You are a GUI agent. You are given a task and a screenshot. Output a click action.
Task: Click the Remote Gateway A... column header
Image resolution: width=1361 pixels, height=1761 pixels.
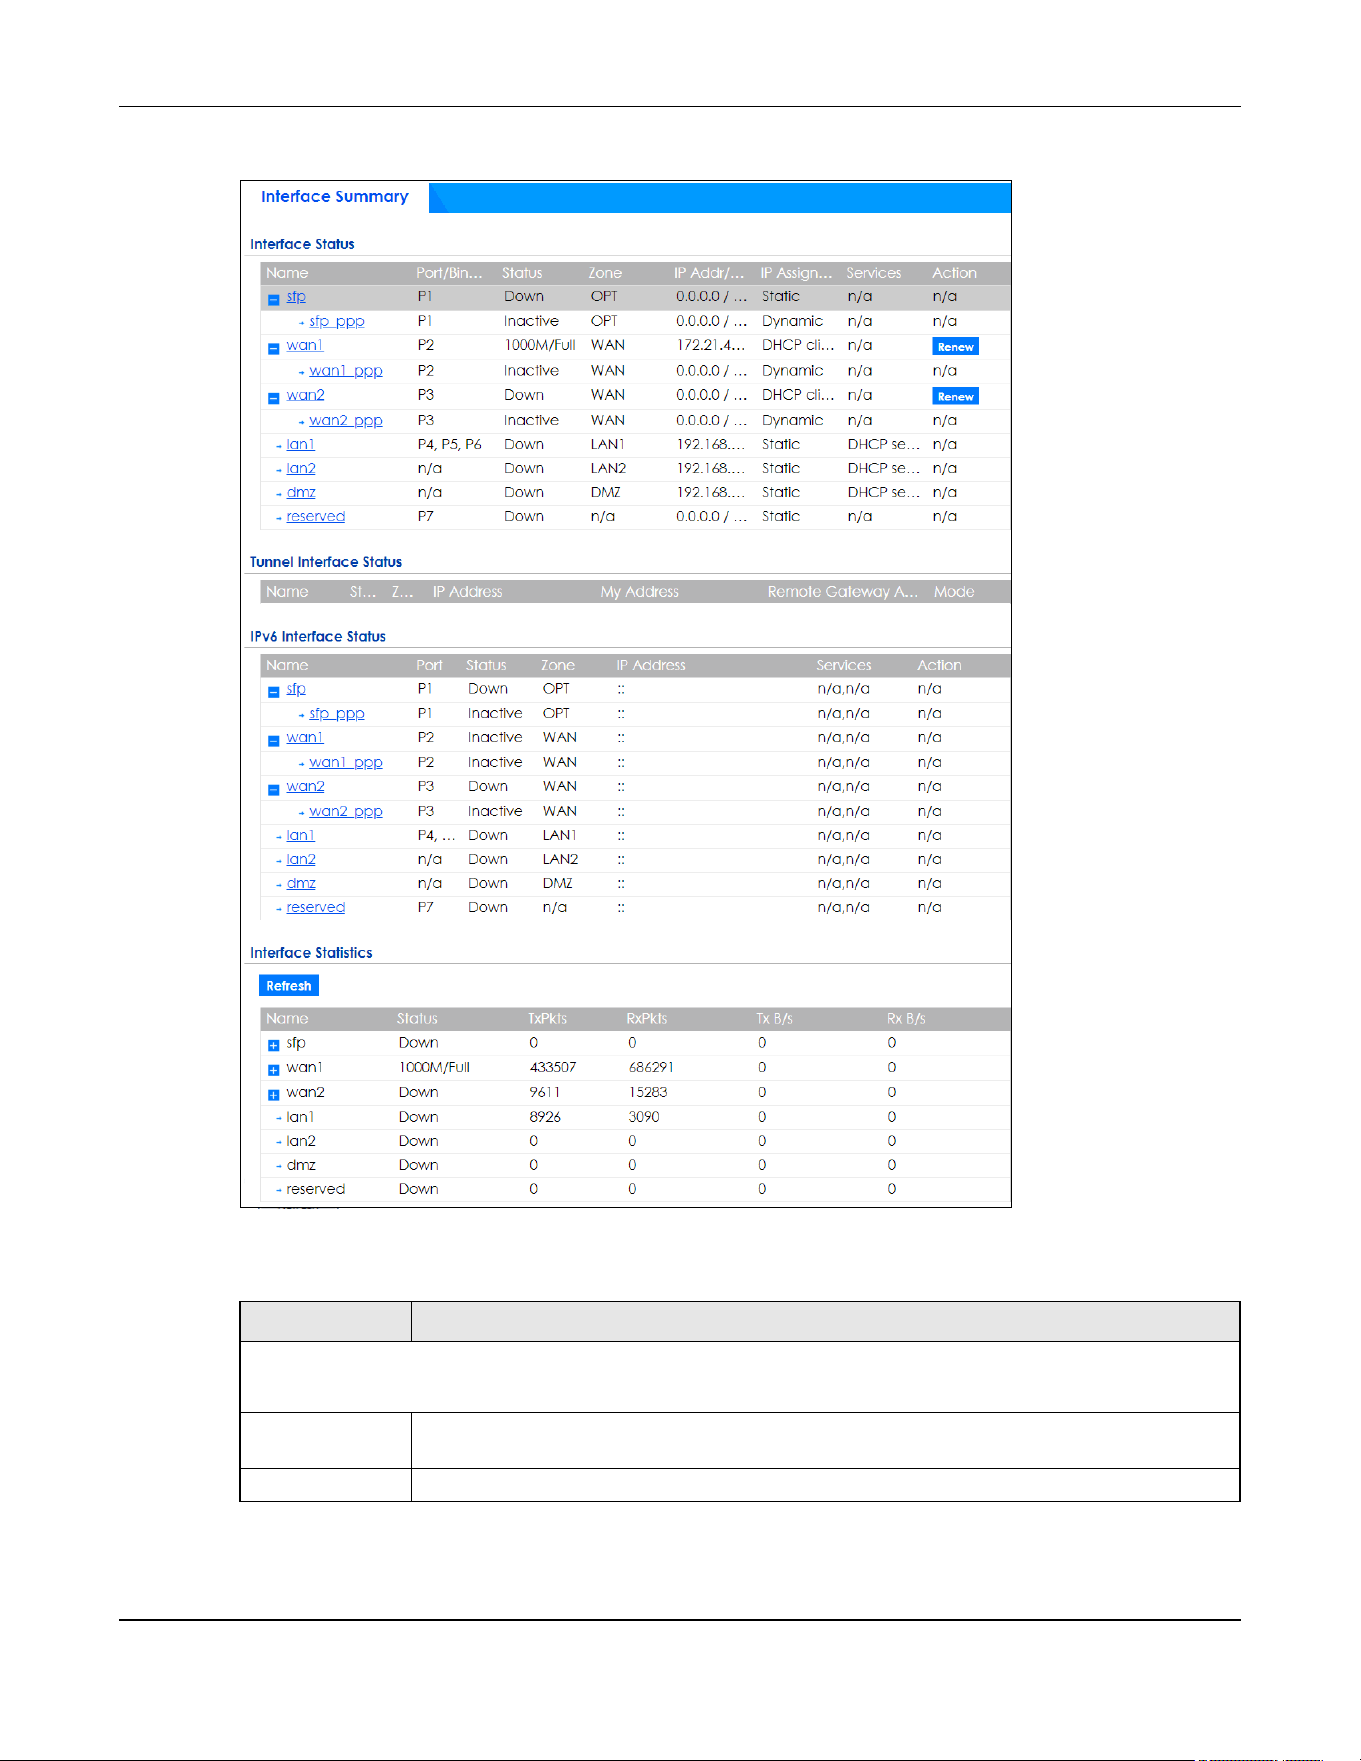tap(842, 592)
